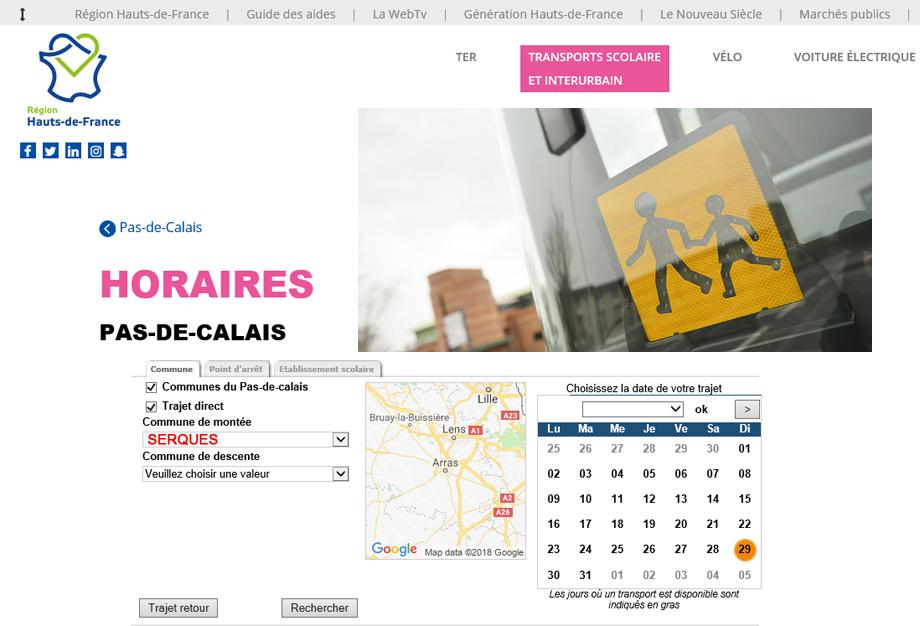Select day 31 in the calendar
The image size is (920, 626).
pos(586,575)
